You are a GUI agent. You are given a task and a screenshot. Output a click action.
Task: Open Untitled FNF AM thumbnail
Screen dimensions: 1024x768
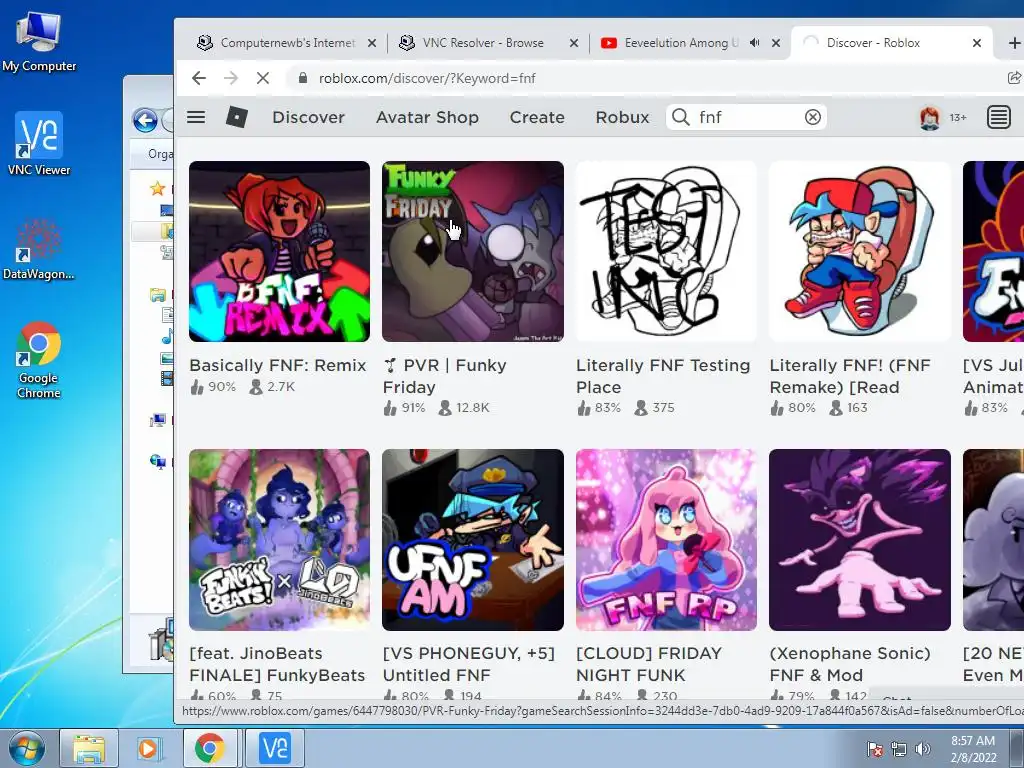coord(473,539)
